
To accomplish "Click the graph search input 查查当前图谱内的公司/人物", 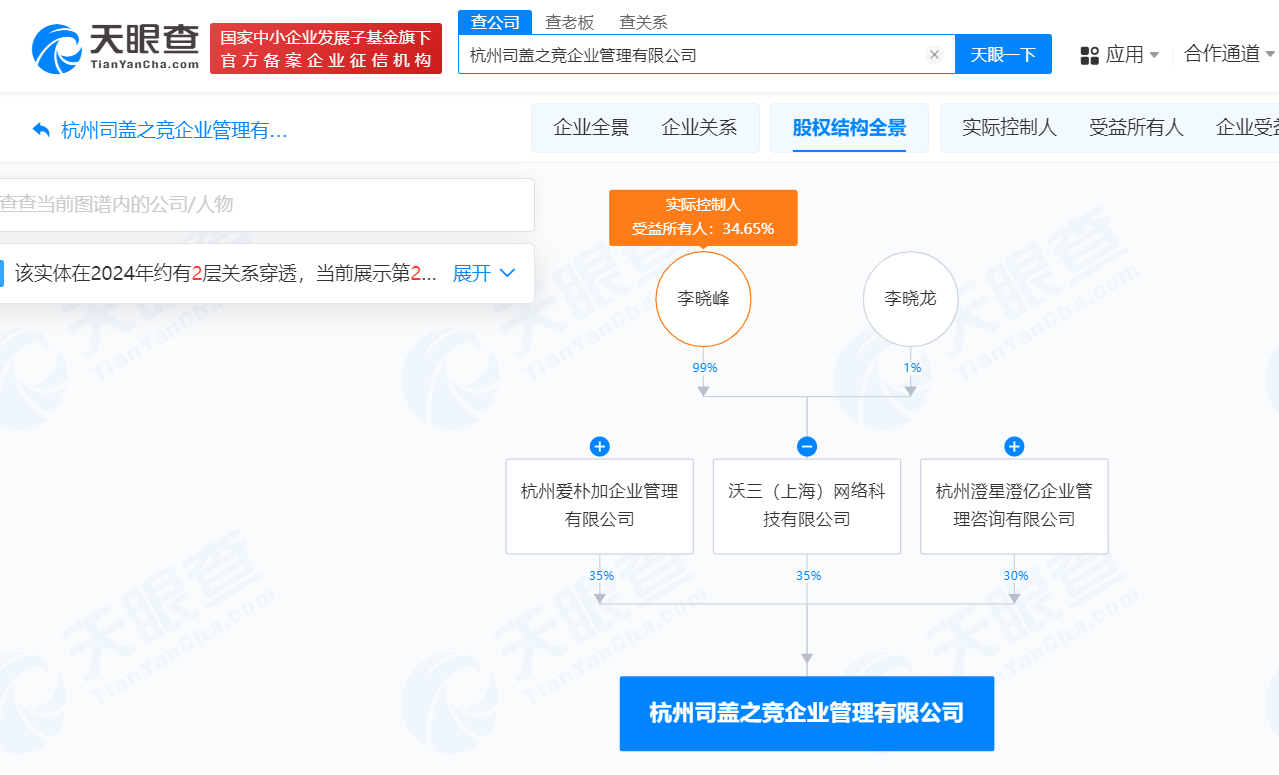I will click(265, 205).
